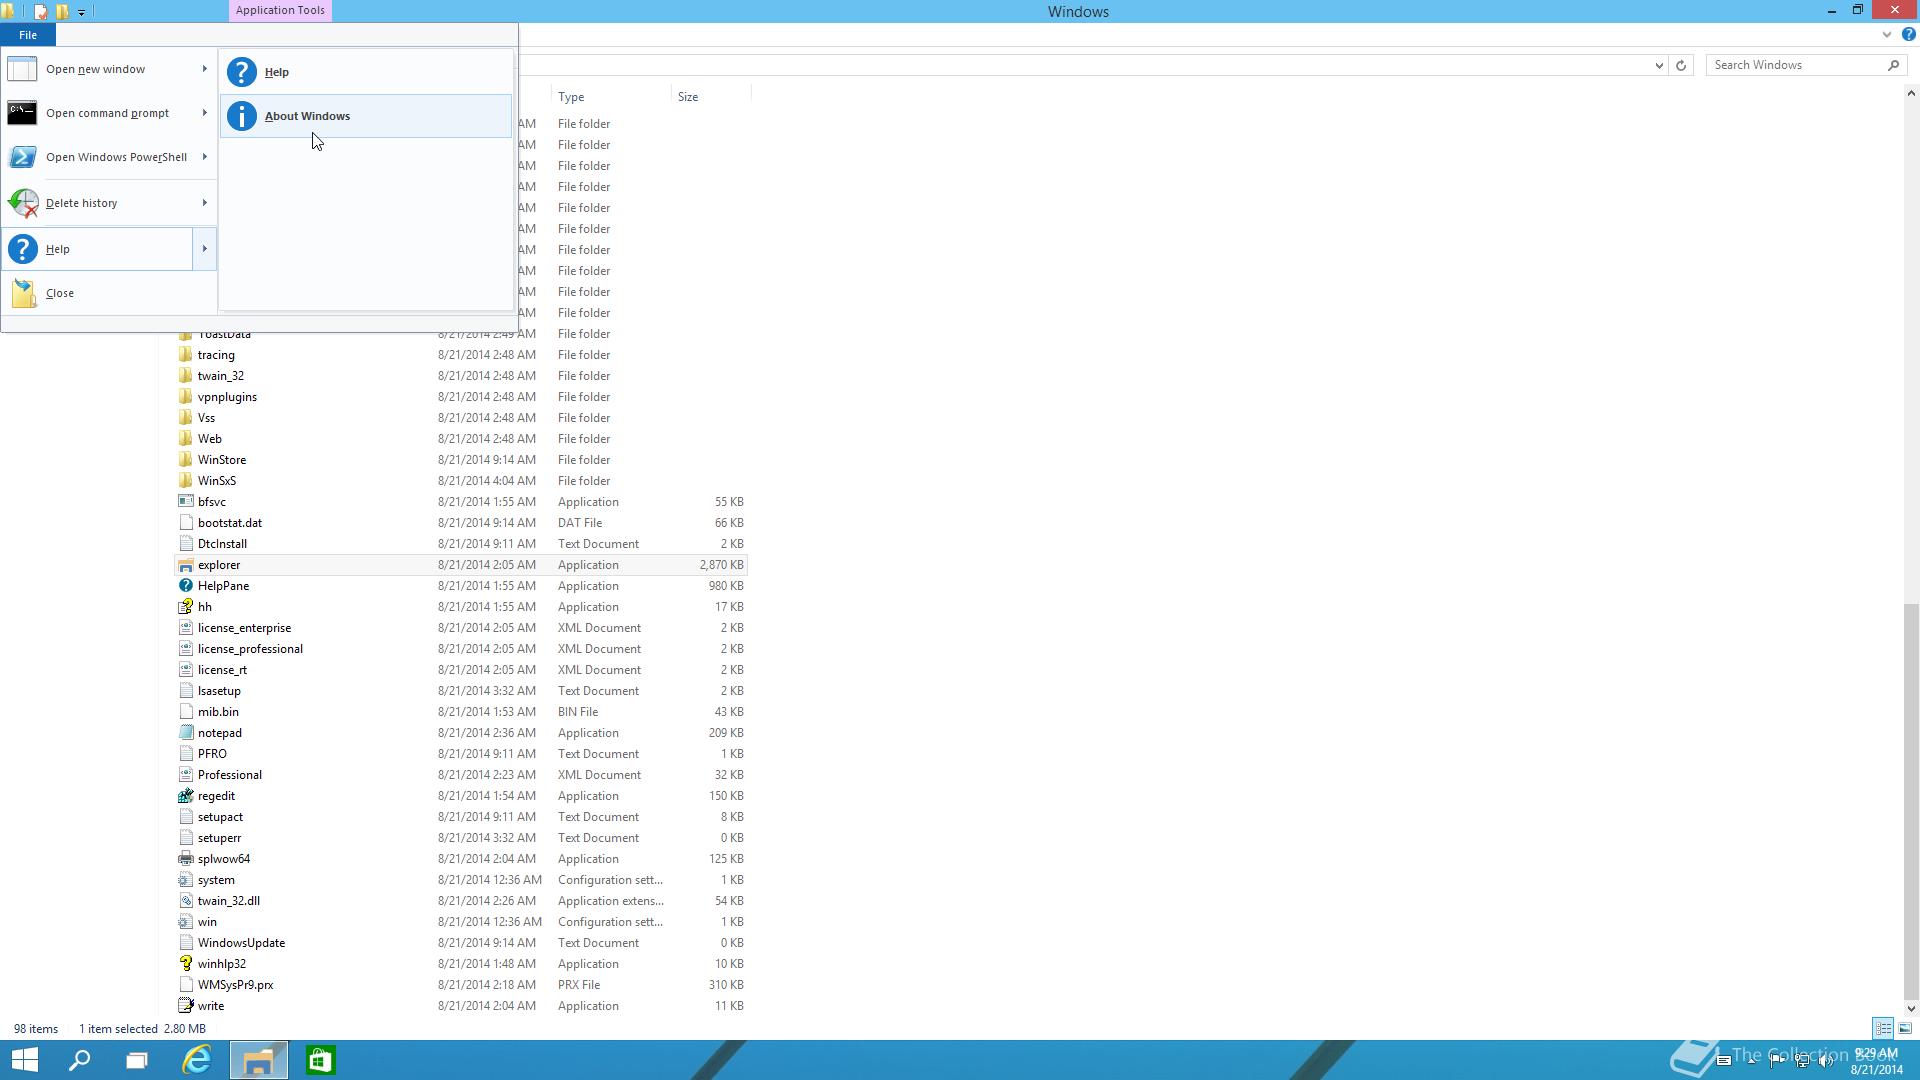
Task: Select the Vss folder icon
Action: pyautogui.click(x=185, y=418)
